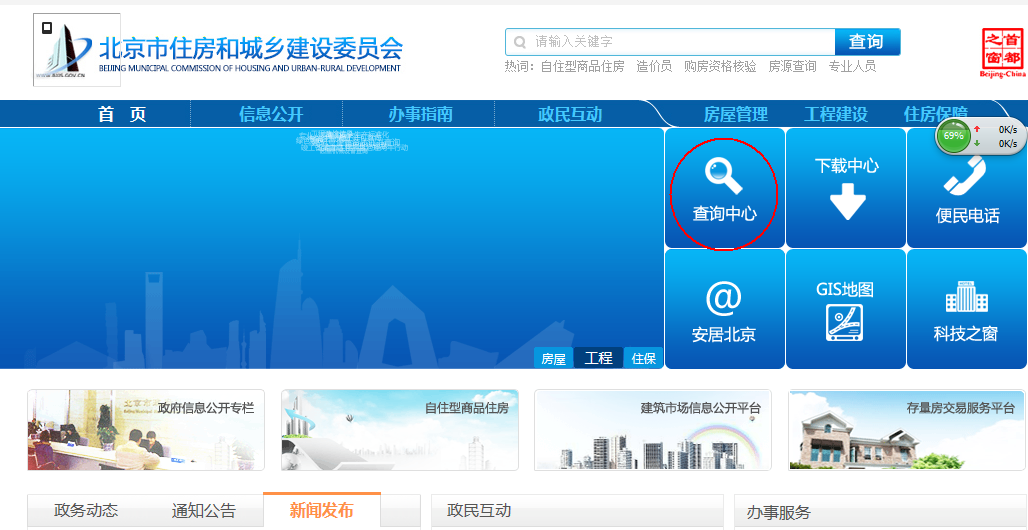The image size is (1028, 530).
Task: Switch banner to 工程 tab
Action: pos(599,358)
